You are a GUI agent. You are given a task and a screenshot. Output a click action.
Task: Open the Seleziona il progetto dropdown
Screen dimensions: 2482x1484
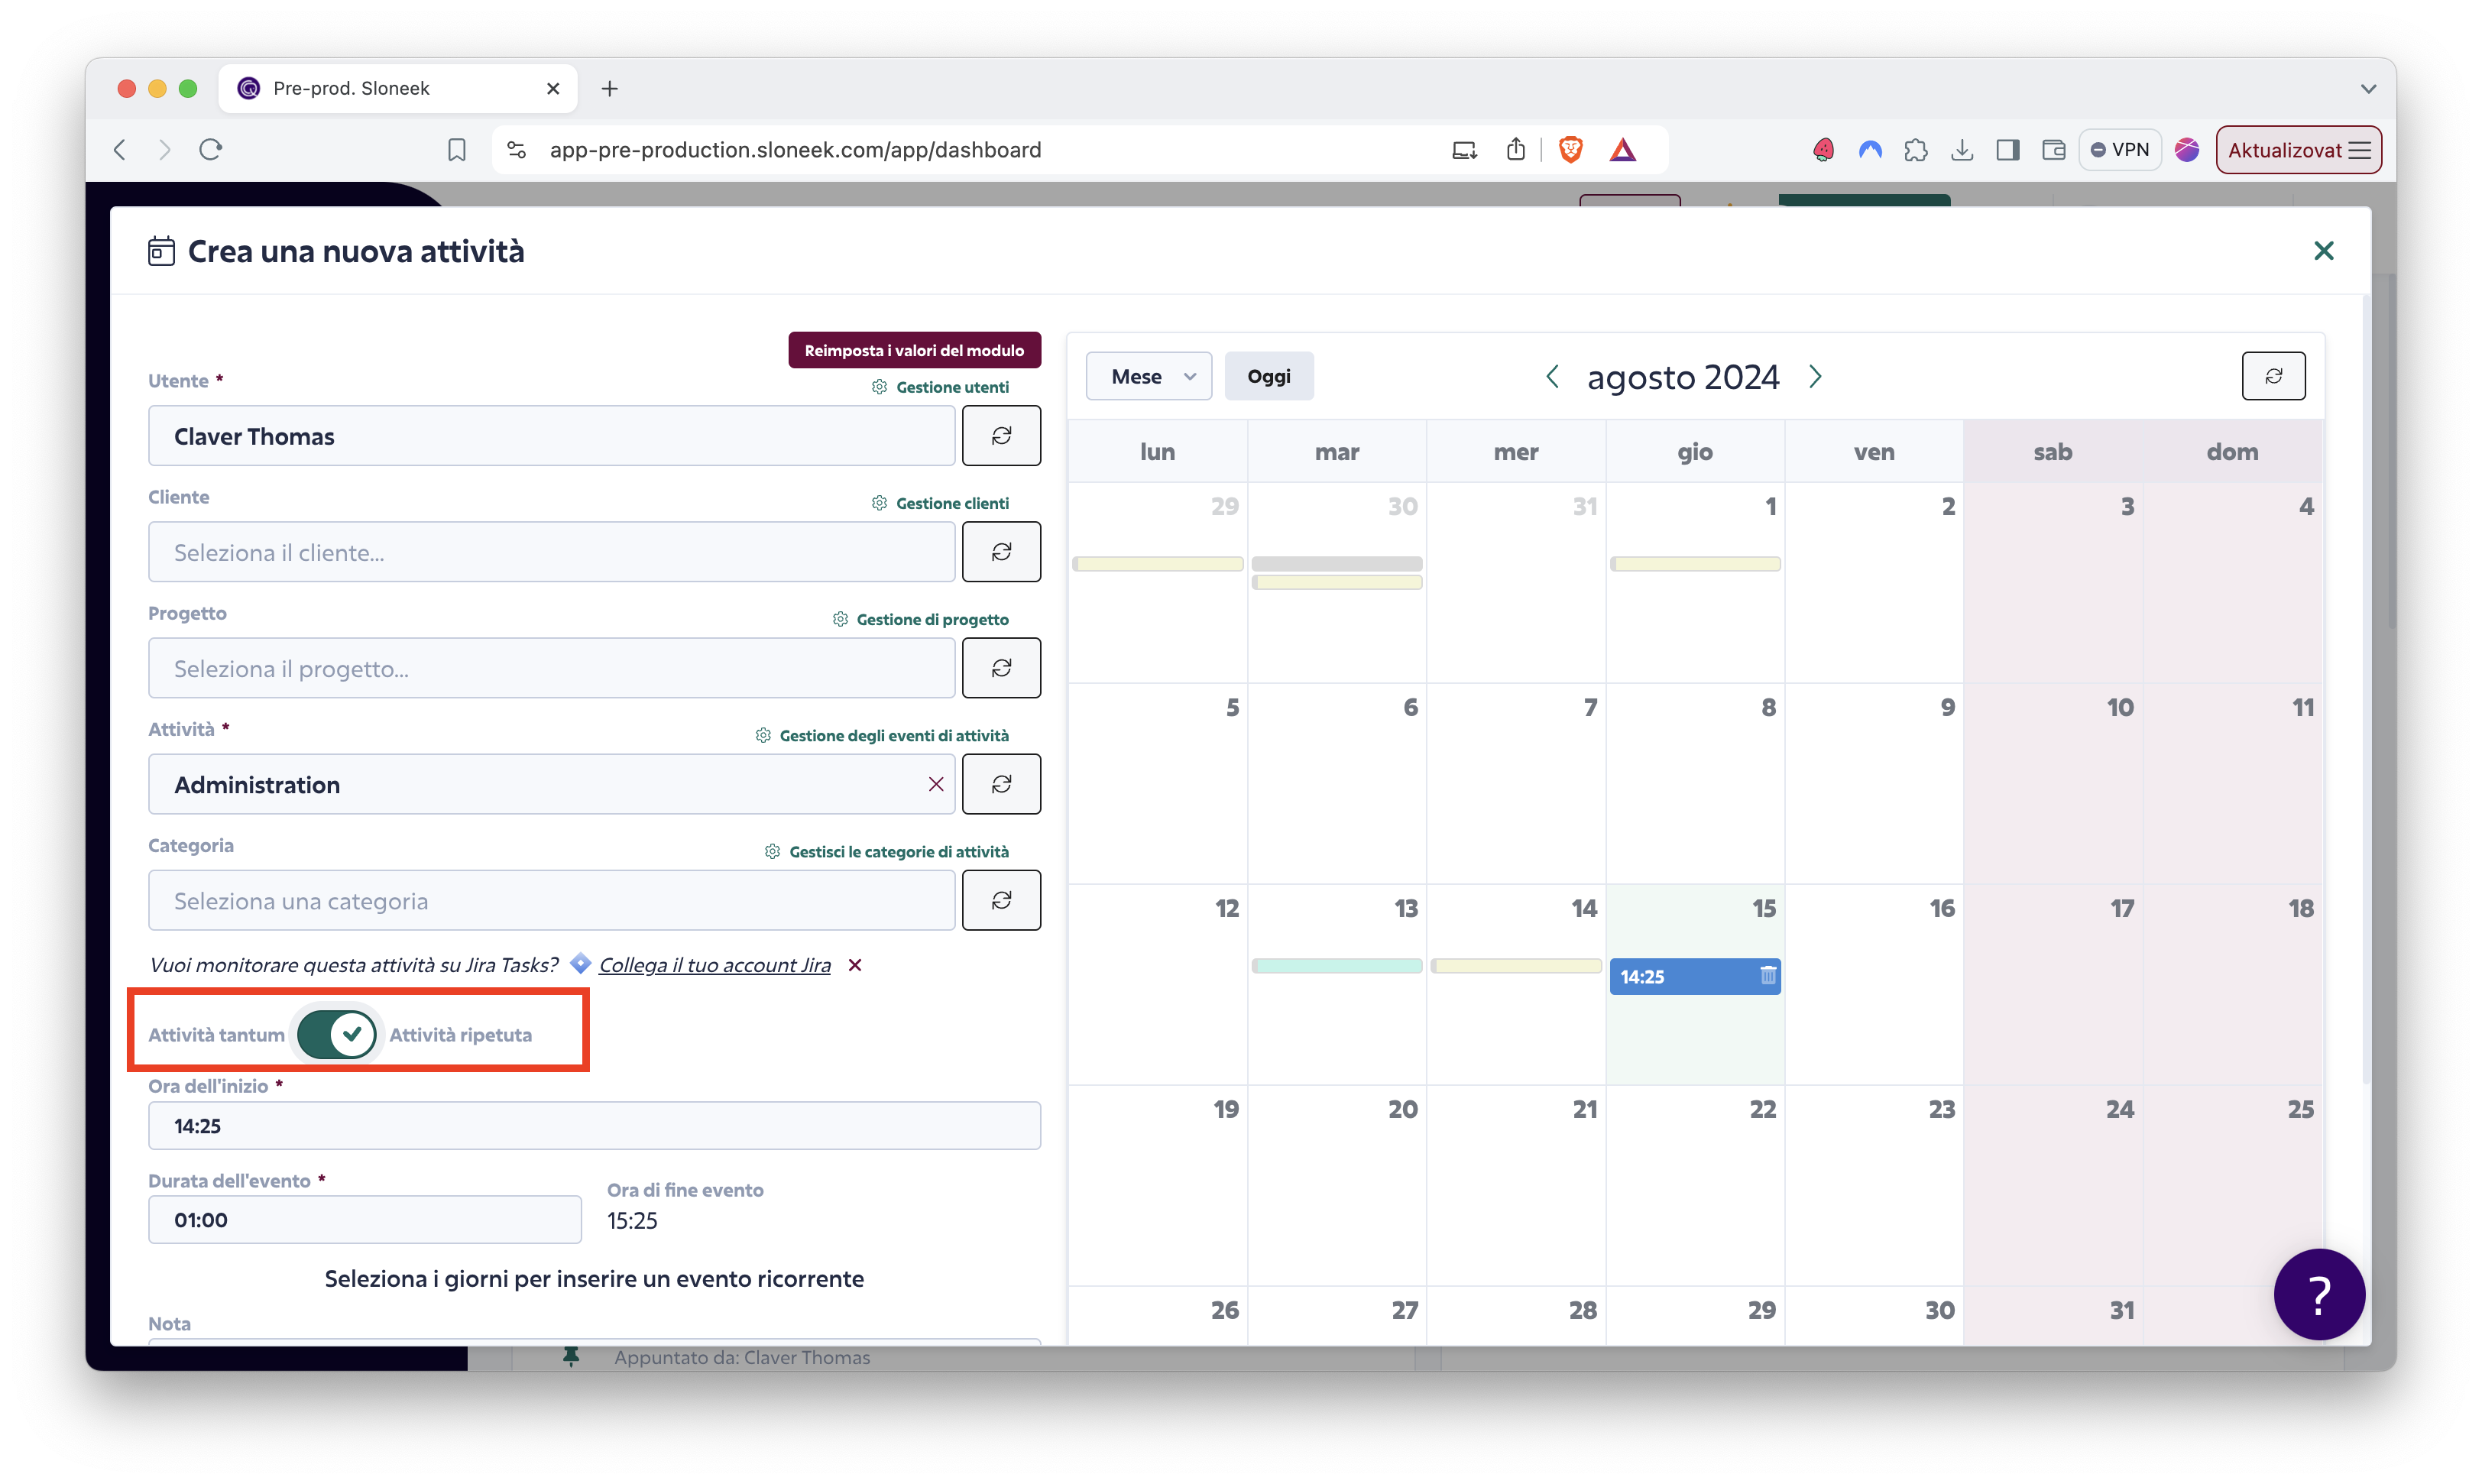coord(551,668)
